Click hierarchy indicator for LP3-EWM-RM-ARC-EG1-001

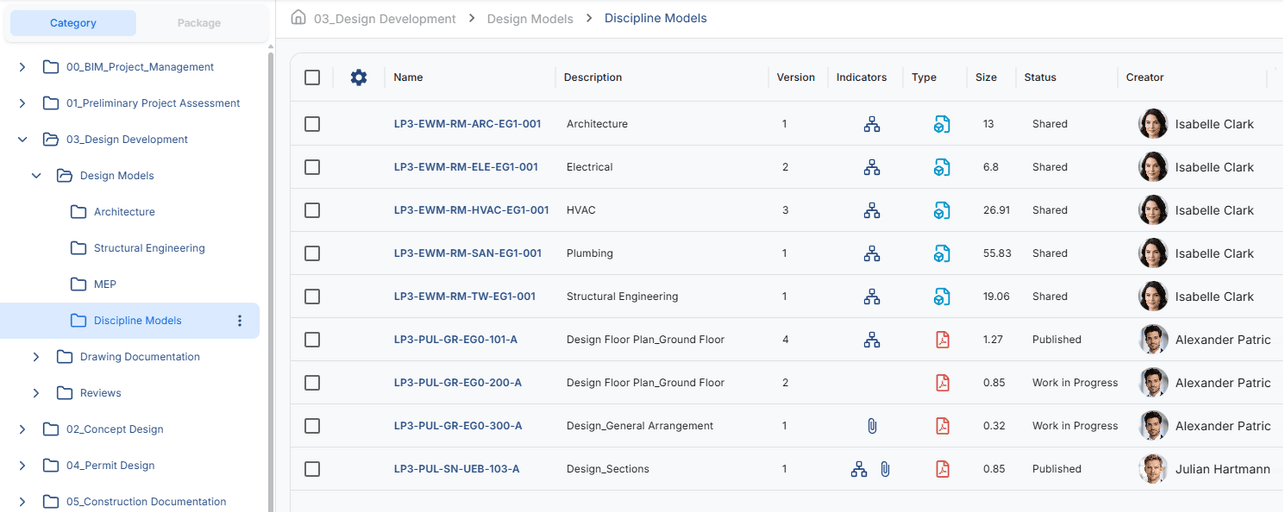coord(872,124)
